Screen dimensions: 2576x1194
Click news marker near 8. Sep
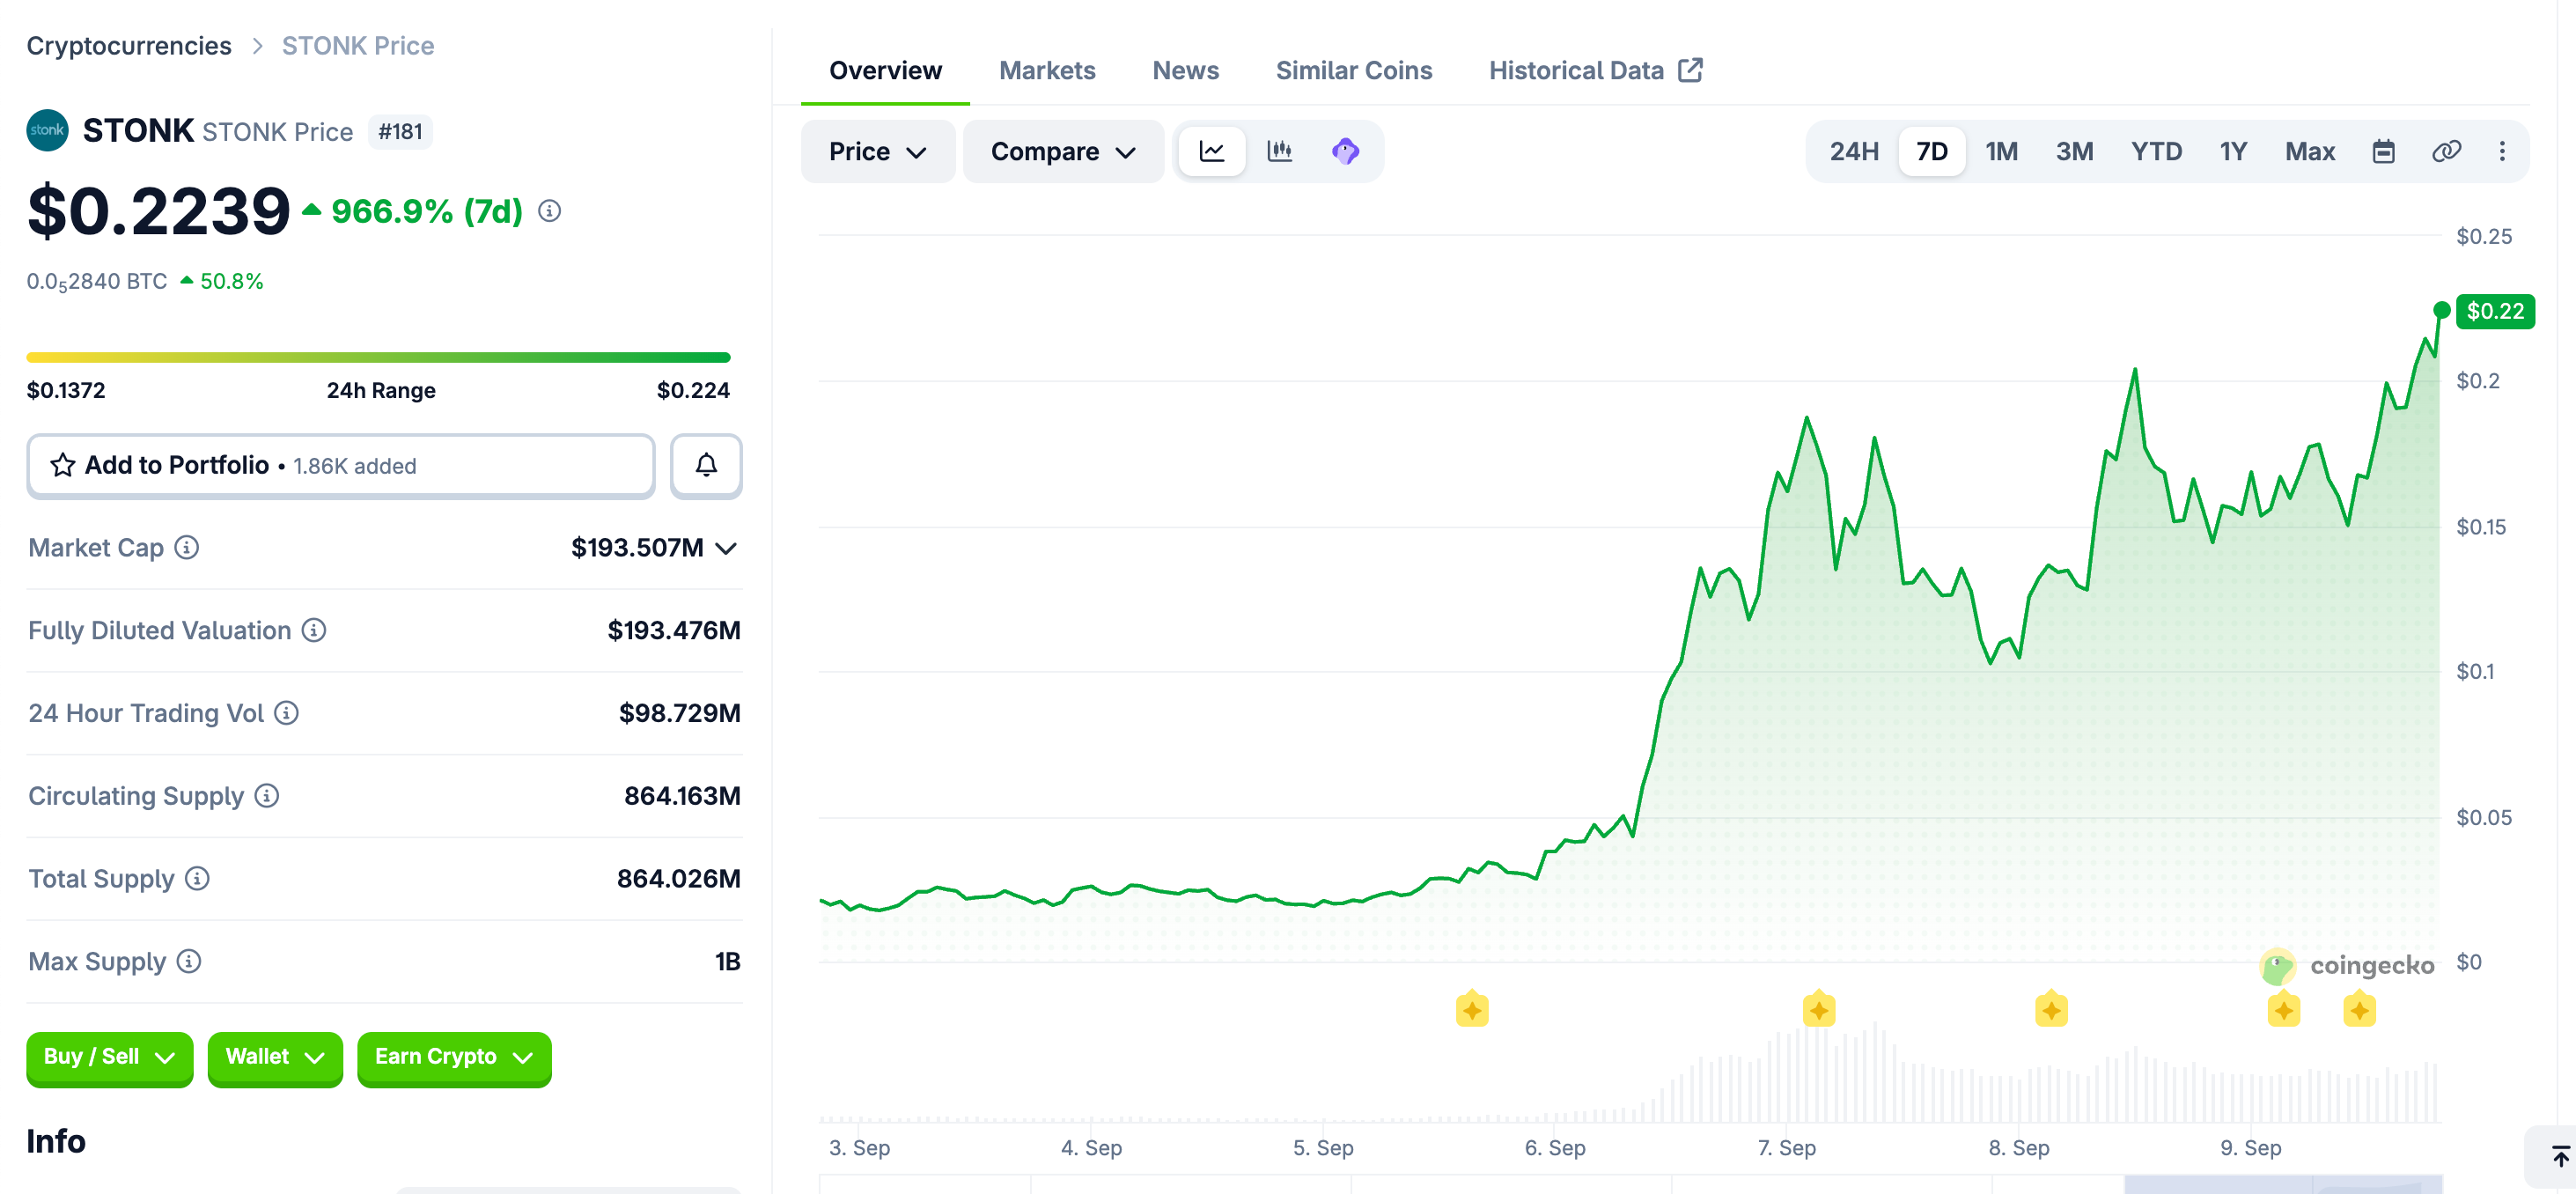[x=2051, y=1009]
